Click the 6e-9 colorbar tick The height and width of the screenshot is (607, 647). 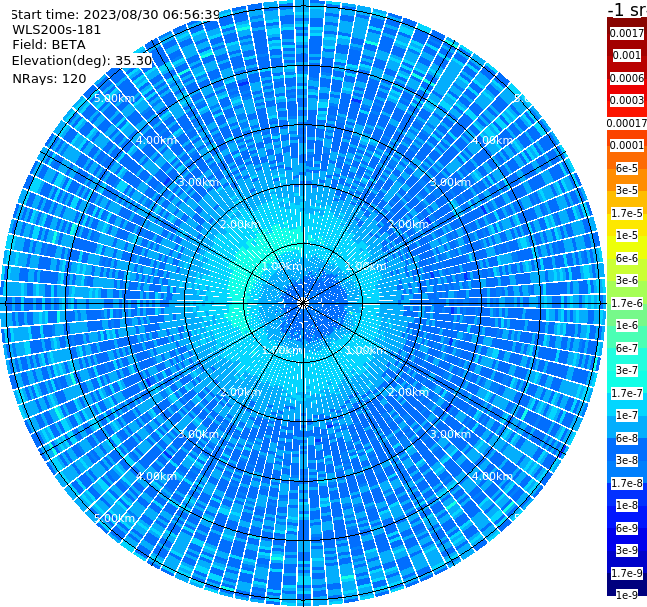tap(627, 528)
